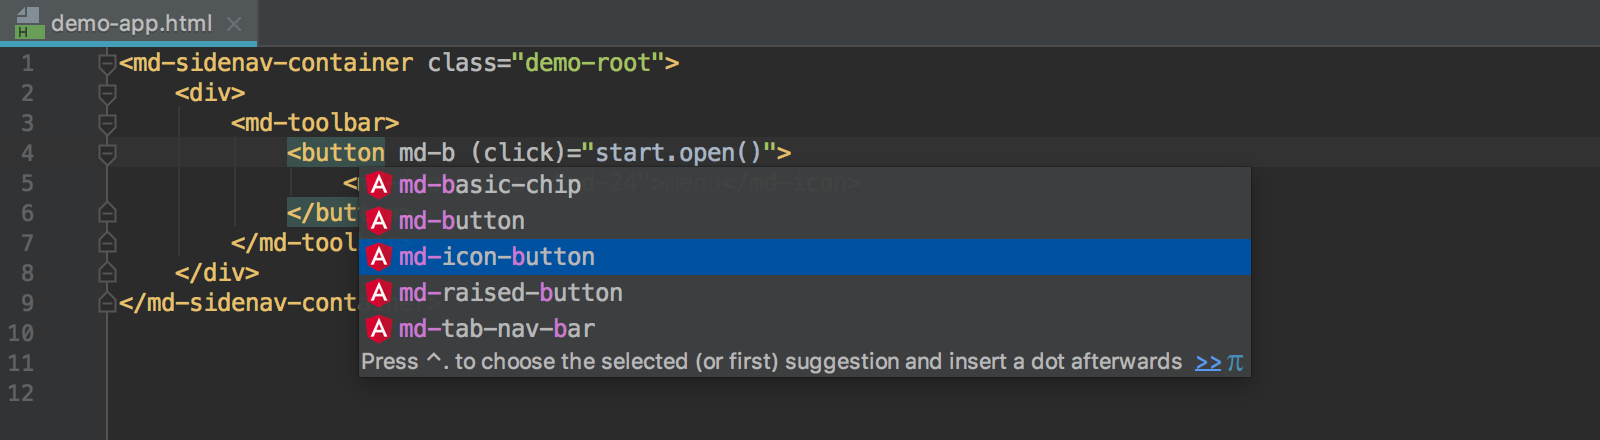Select the demo-app.html editor tab

point(130,23)
